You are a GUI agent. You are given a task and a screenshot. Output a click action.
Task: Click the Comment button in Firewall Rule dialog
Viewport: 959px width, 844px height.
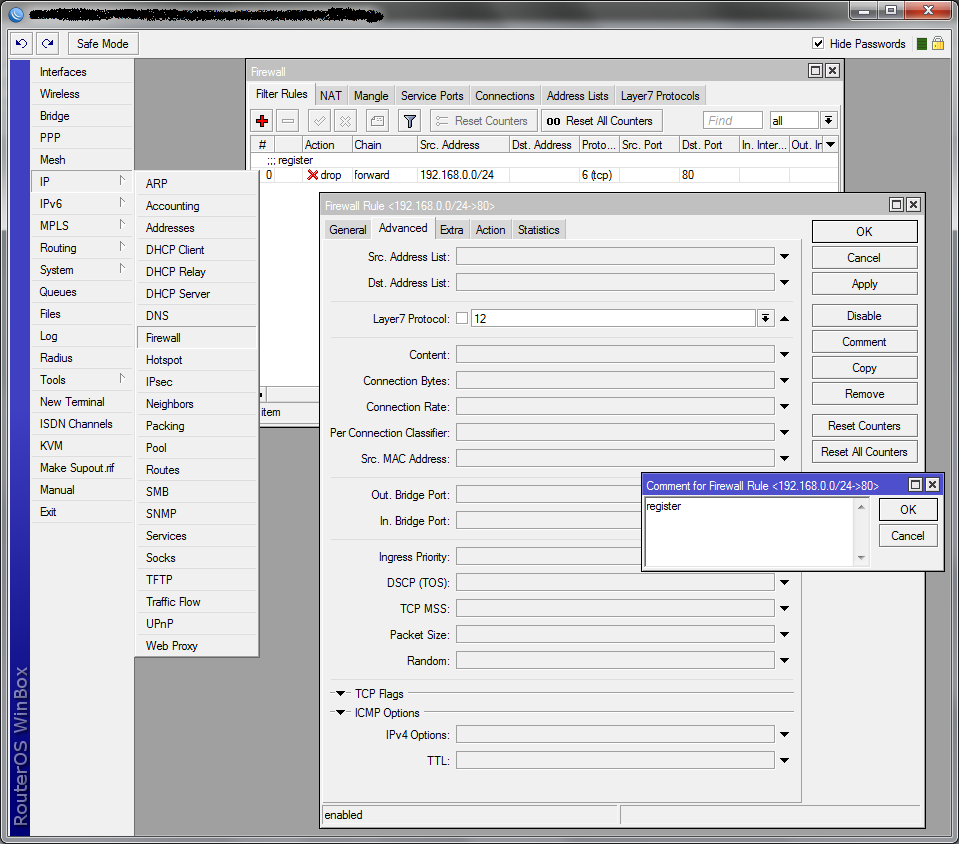tap(864, 342)
